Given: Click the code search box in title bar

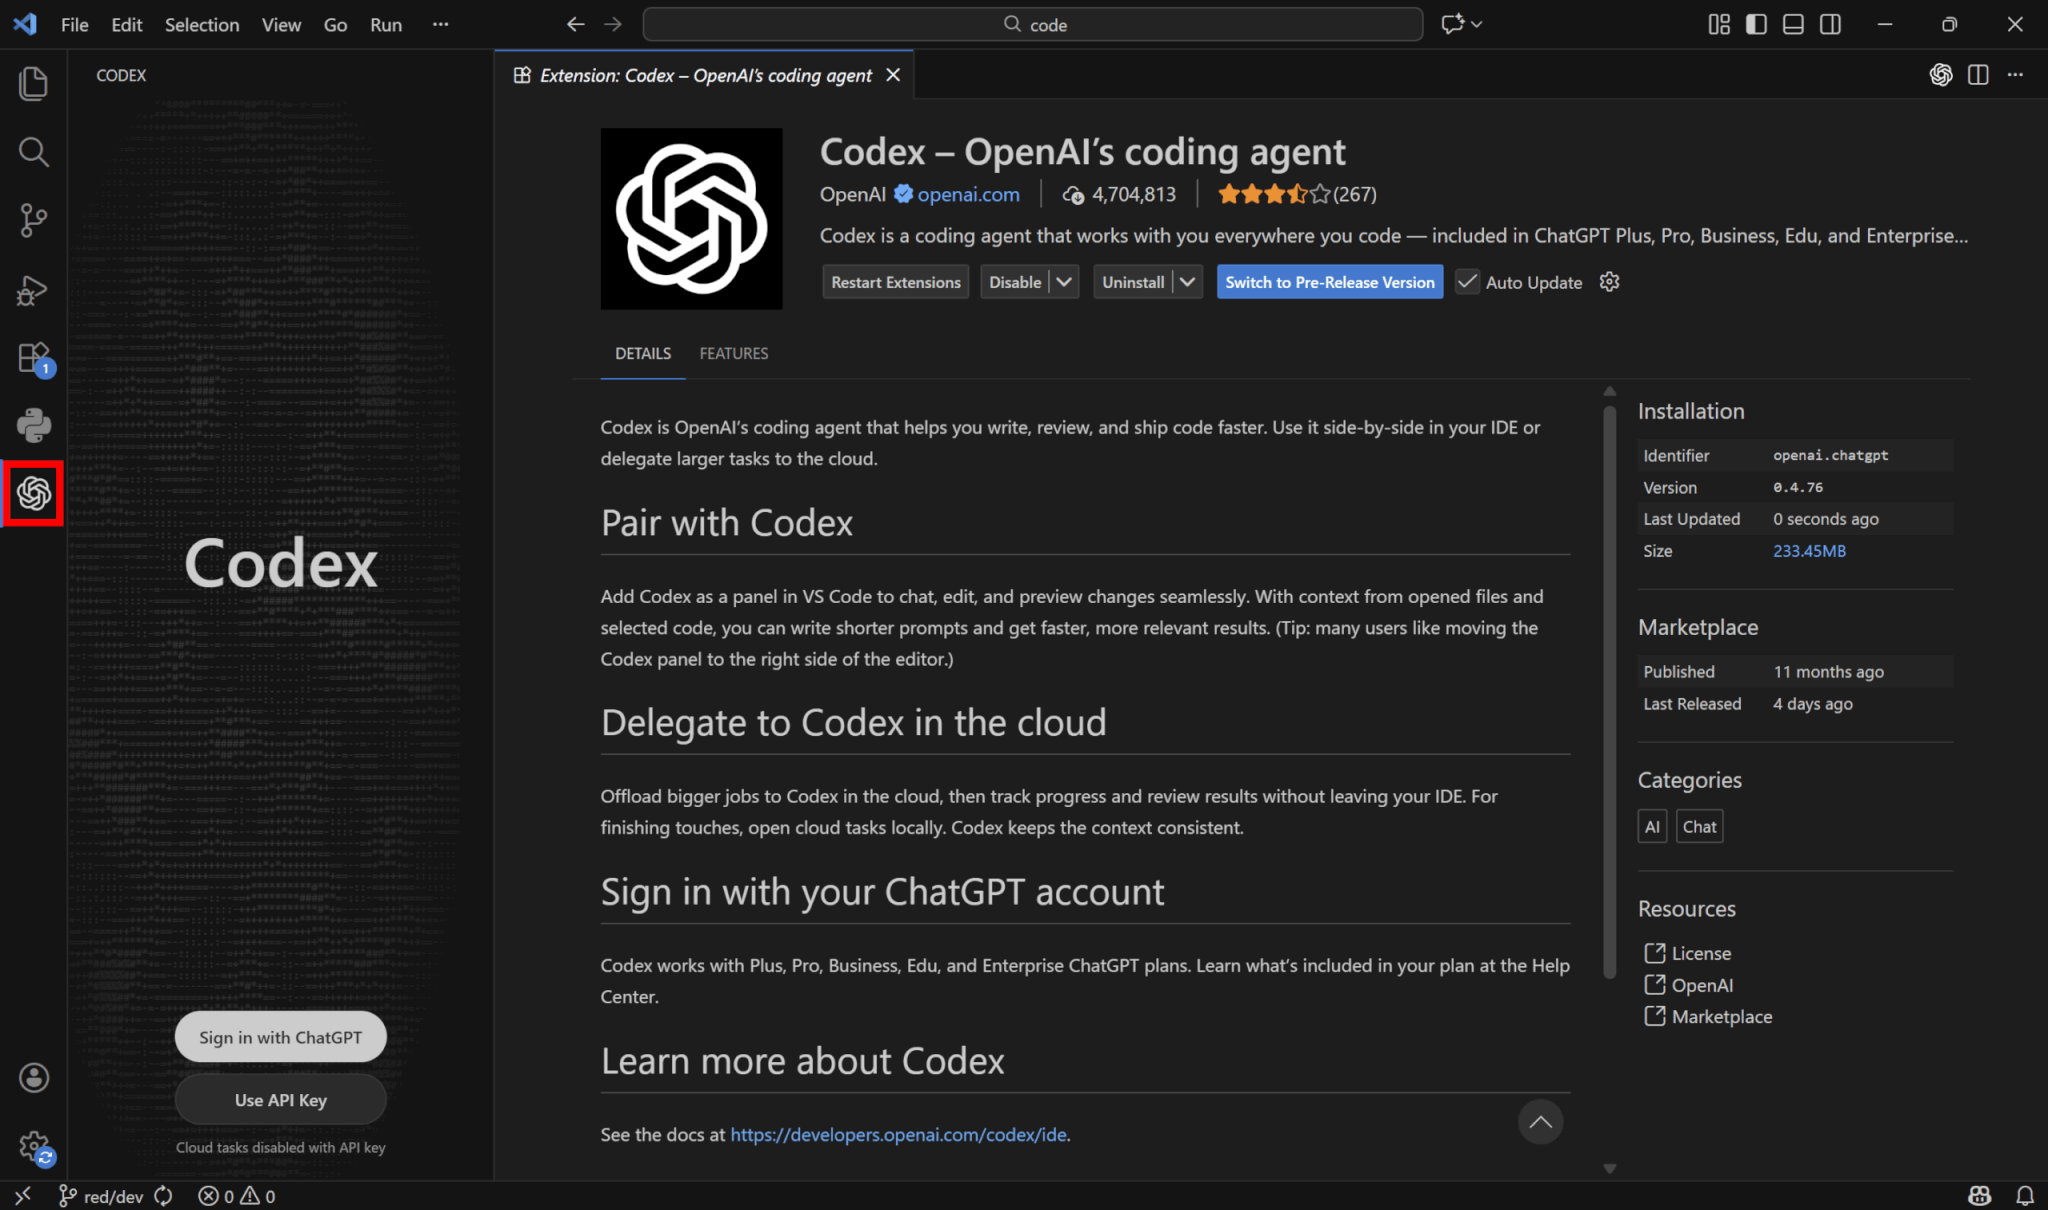Looking at the screenshot, I should (x=1033, y=24).
